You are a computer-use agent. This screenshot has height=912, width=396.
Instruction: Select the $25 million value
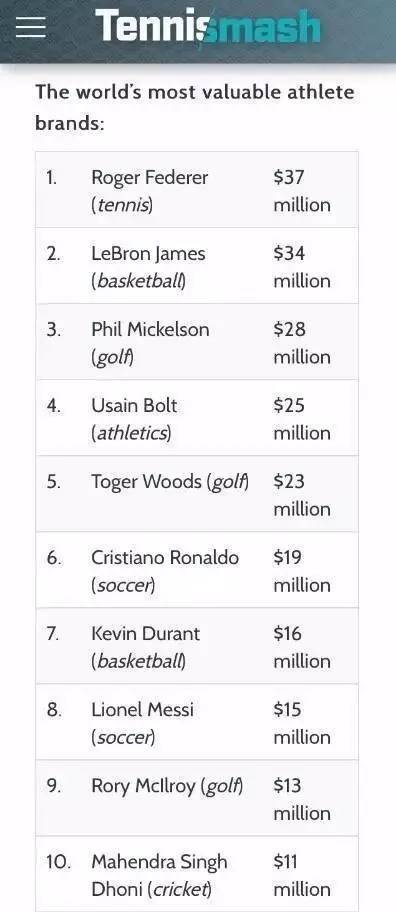[302, 419]
